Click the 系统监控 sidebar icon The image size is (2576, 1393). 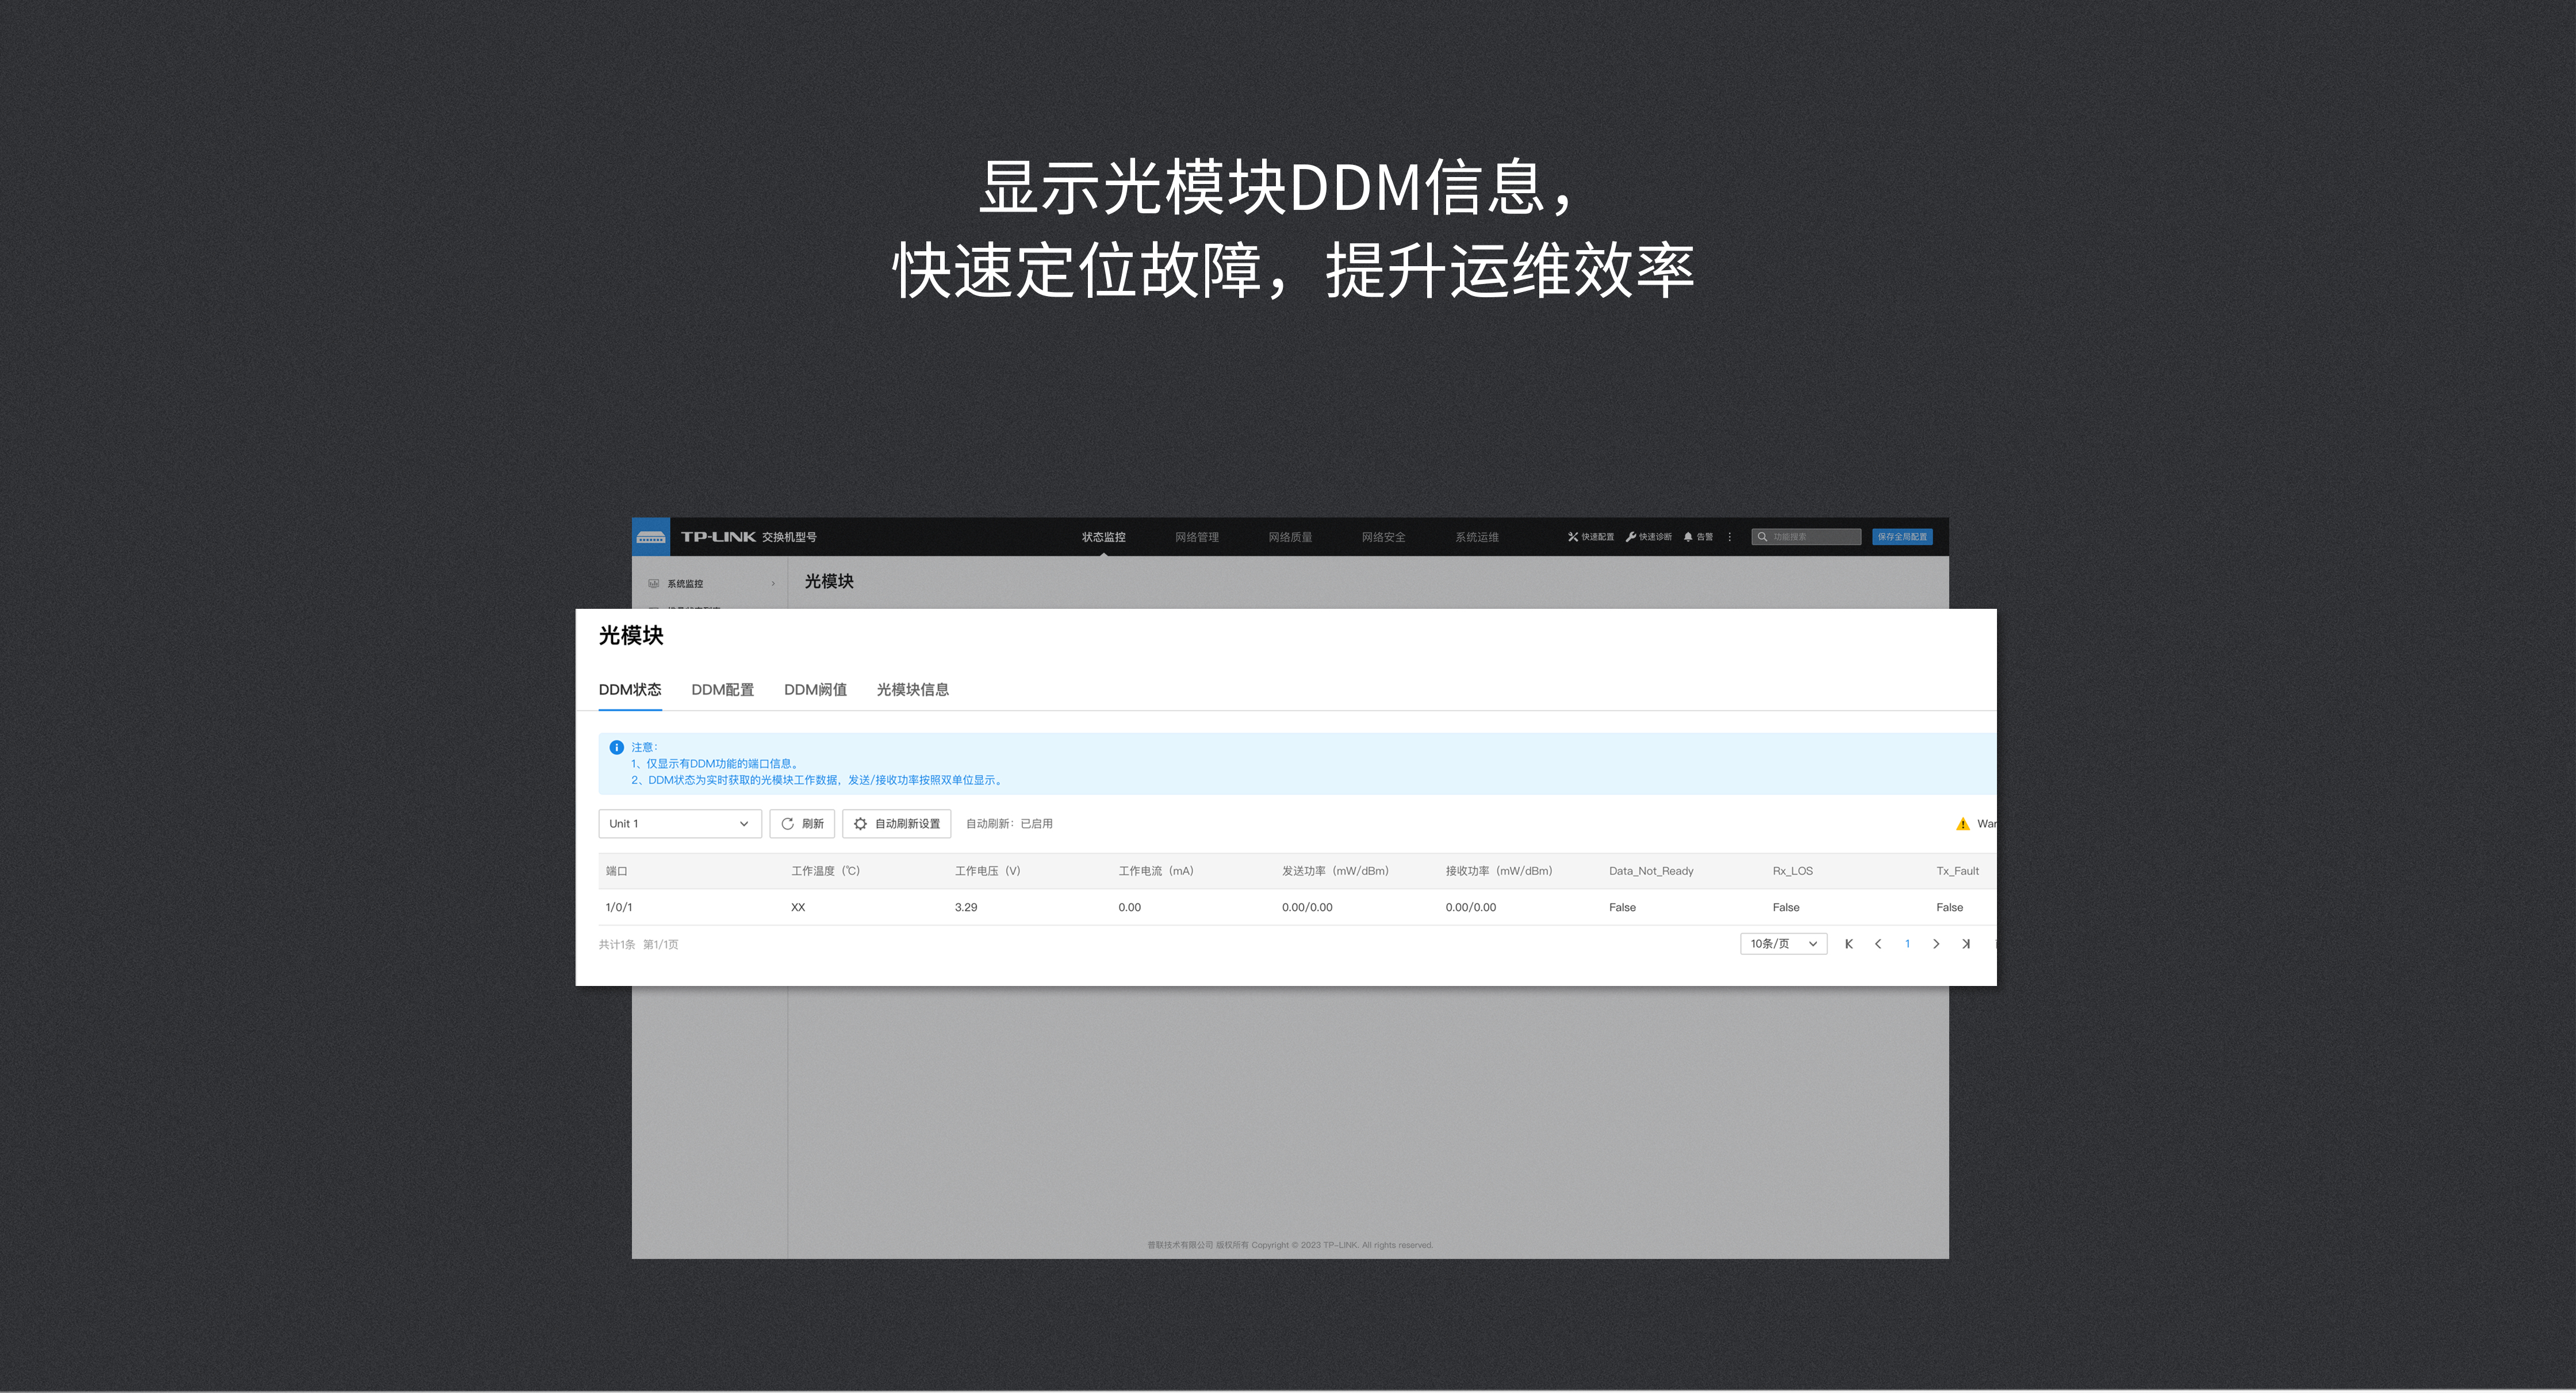(x=653, y=584)
